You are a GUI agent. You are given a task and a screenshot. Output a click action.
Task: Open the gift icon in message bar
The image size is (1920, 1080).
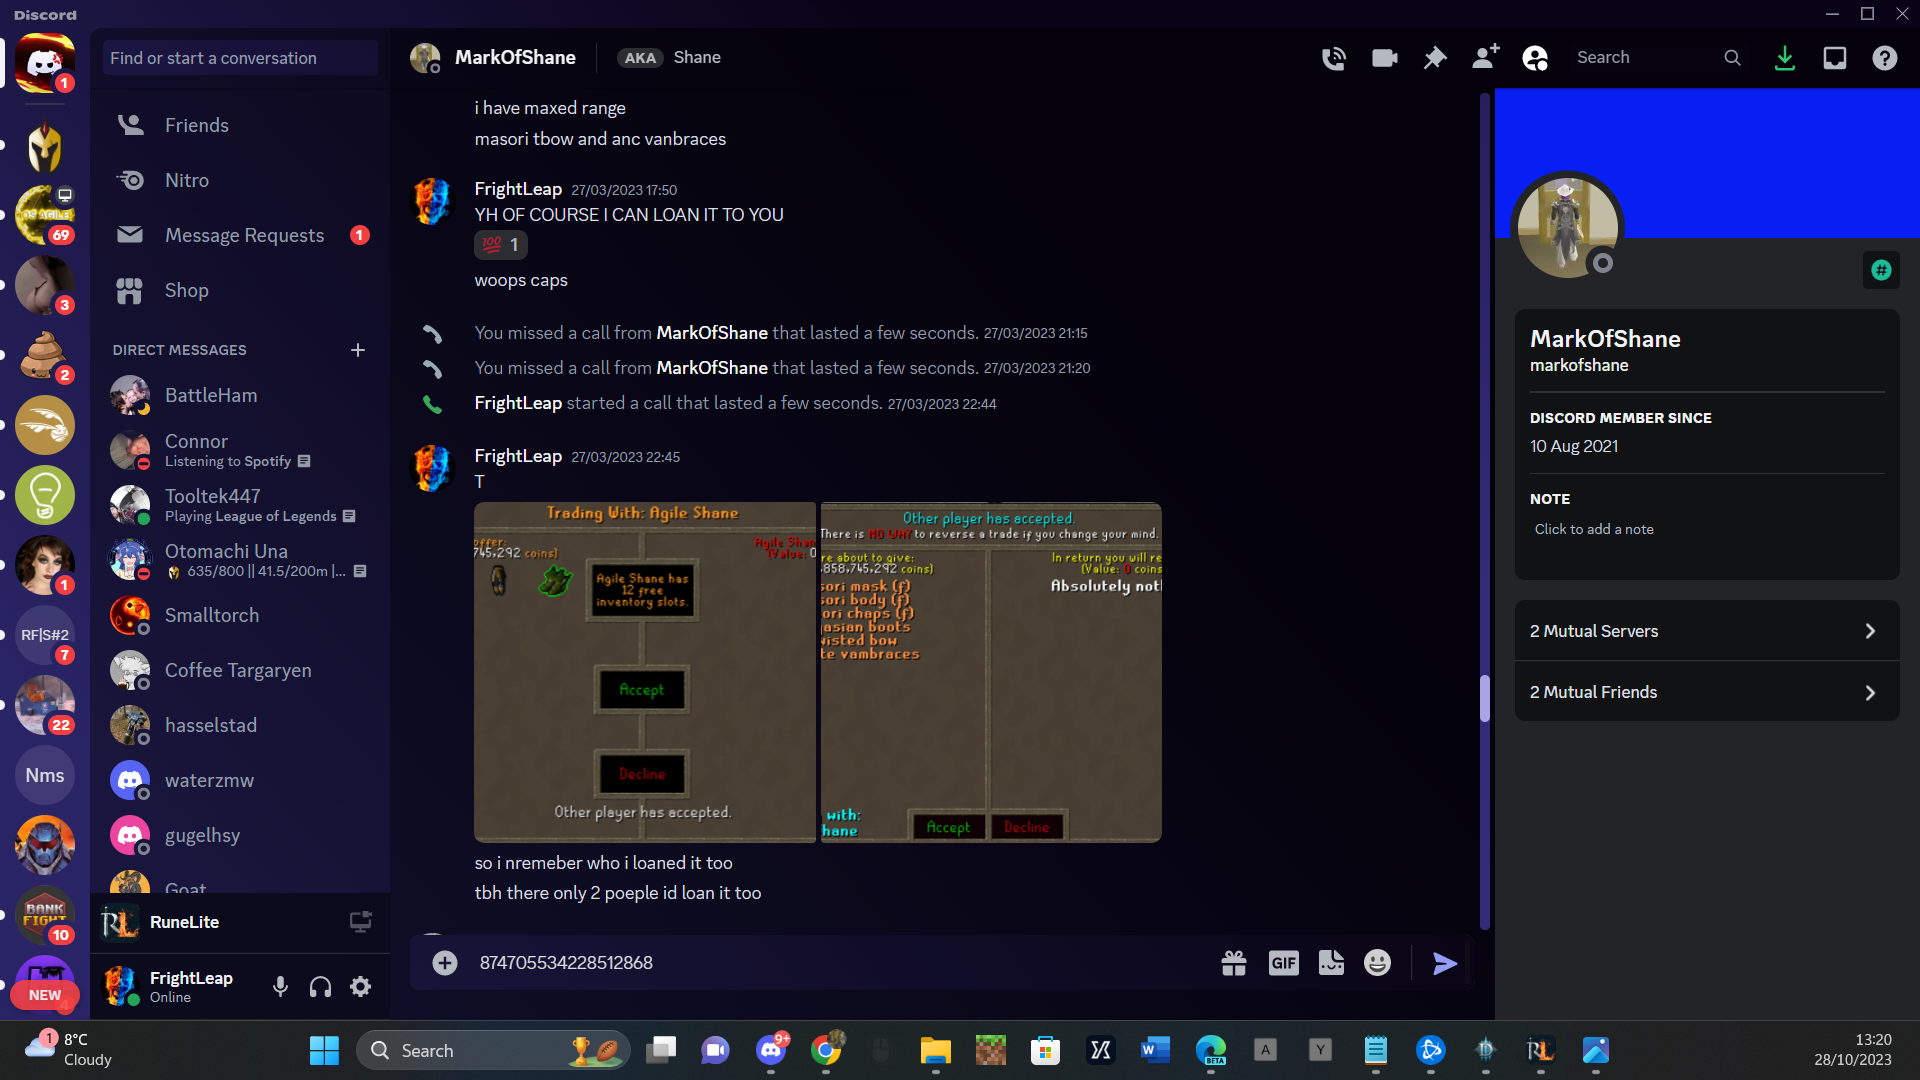pyautogui.click(x=1233, y=963)
